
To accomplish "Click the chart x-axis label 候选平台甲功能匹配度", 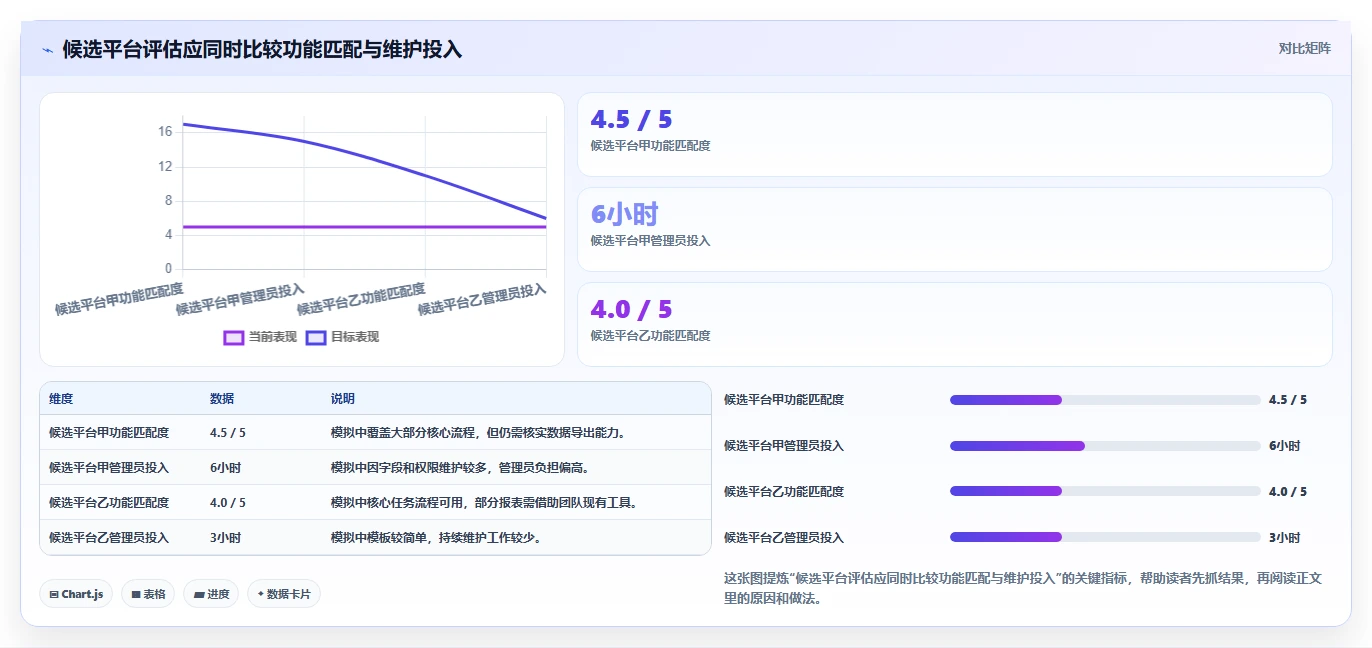I will tap(119, 299).
